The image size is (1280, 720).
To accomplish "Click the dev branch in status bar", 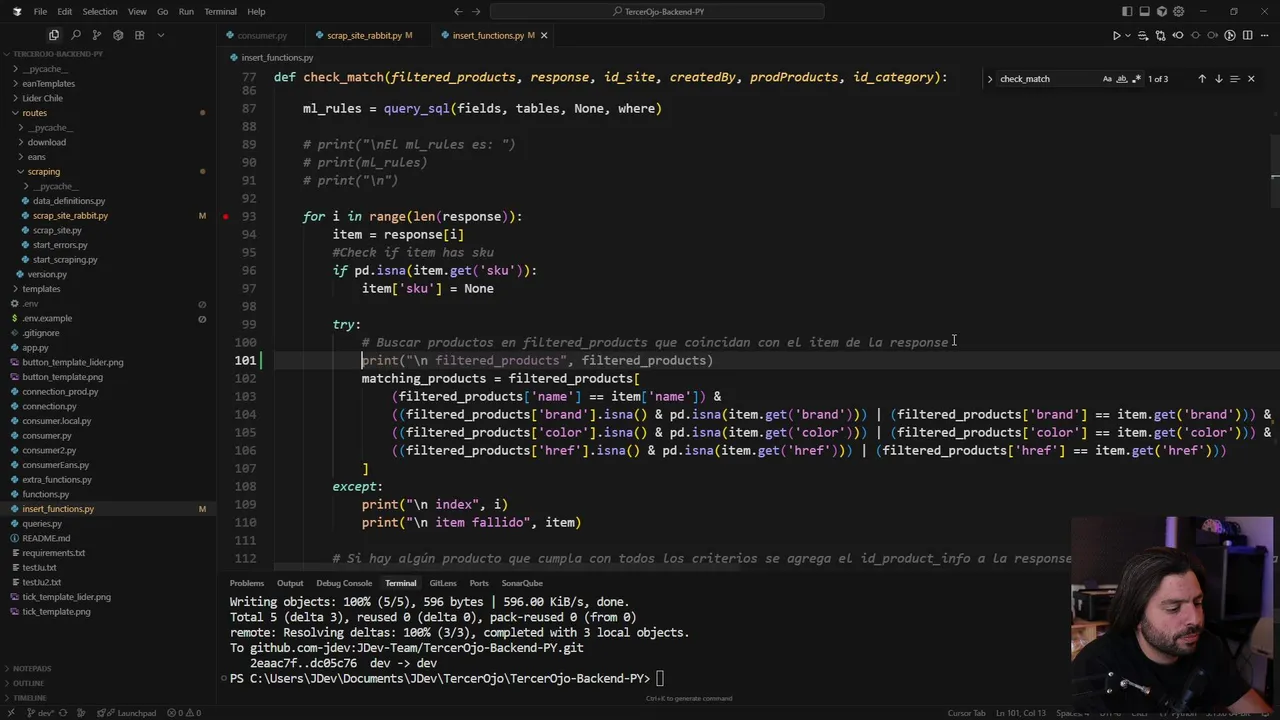I will tap(42, 713).
